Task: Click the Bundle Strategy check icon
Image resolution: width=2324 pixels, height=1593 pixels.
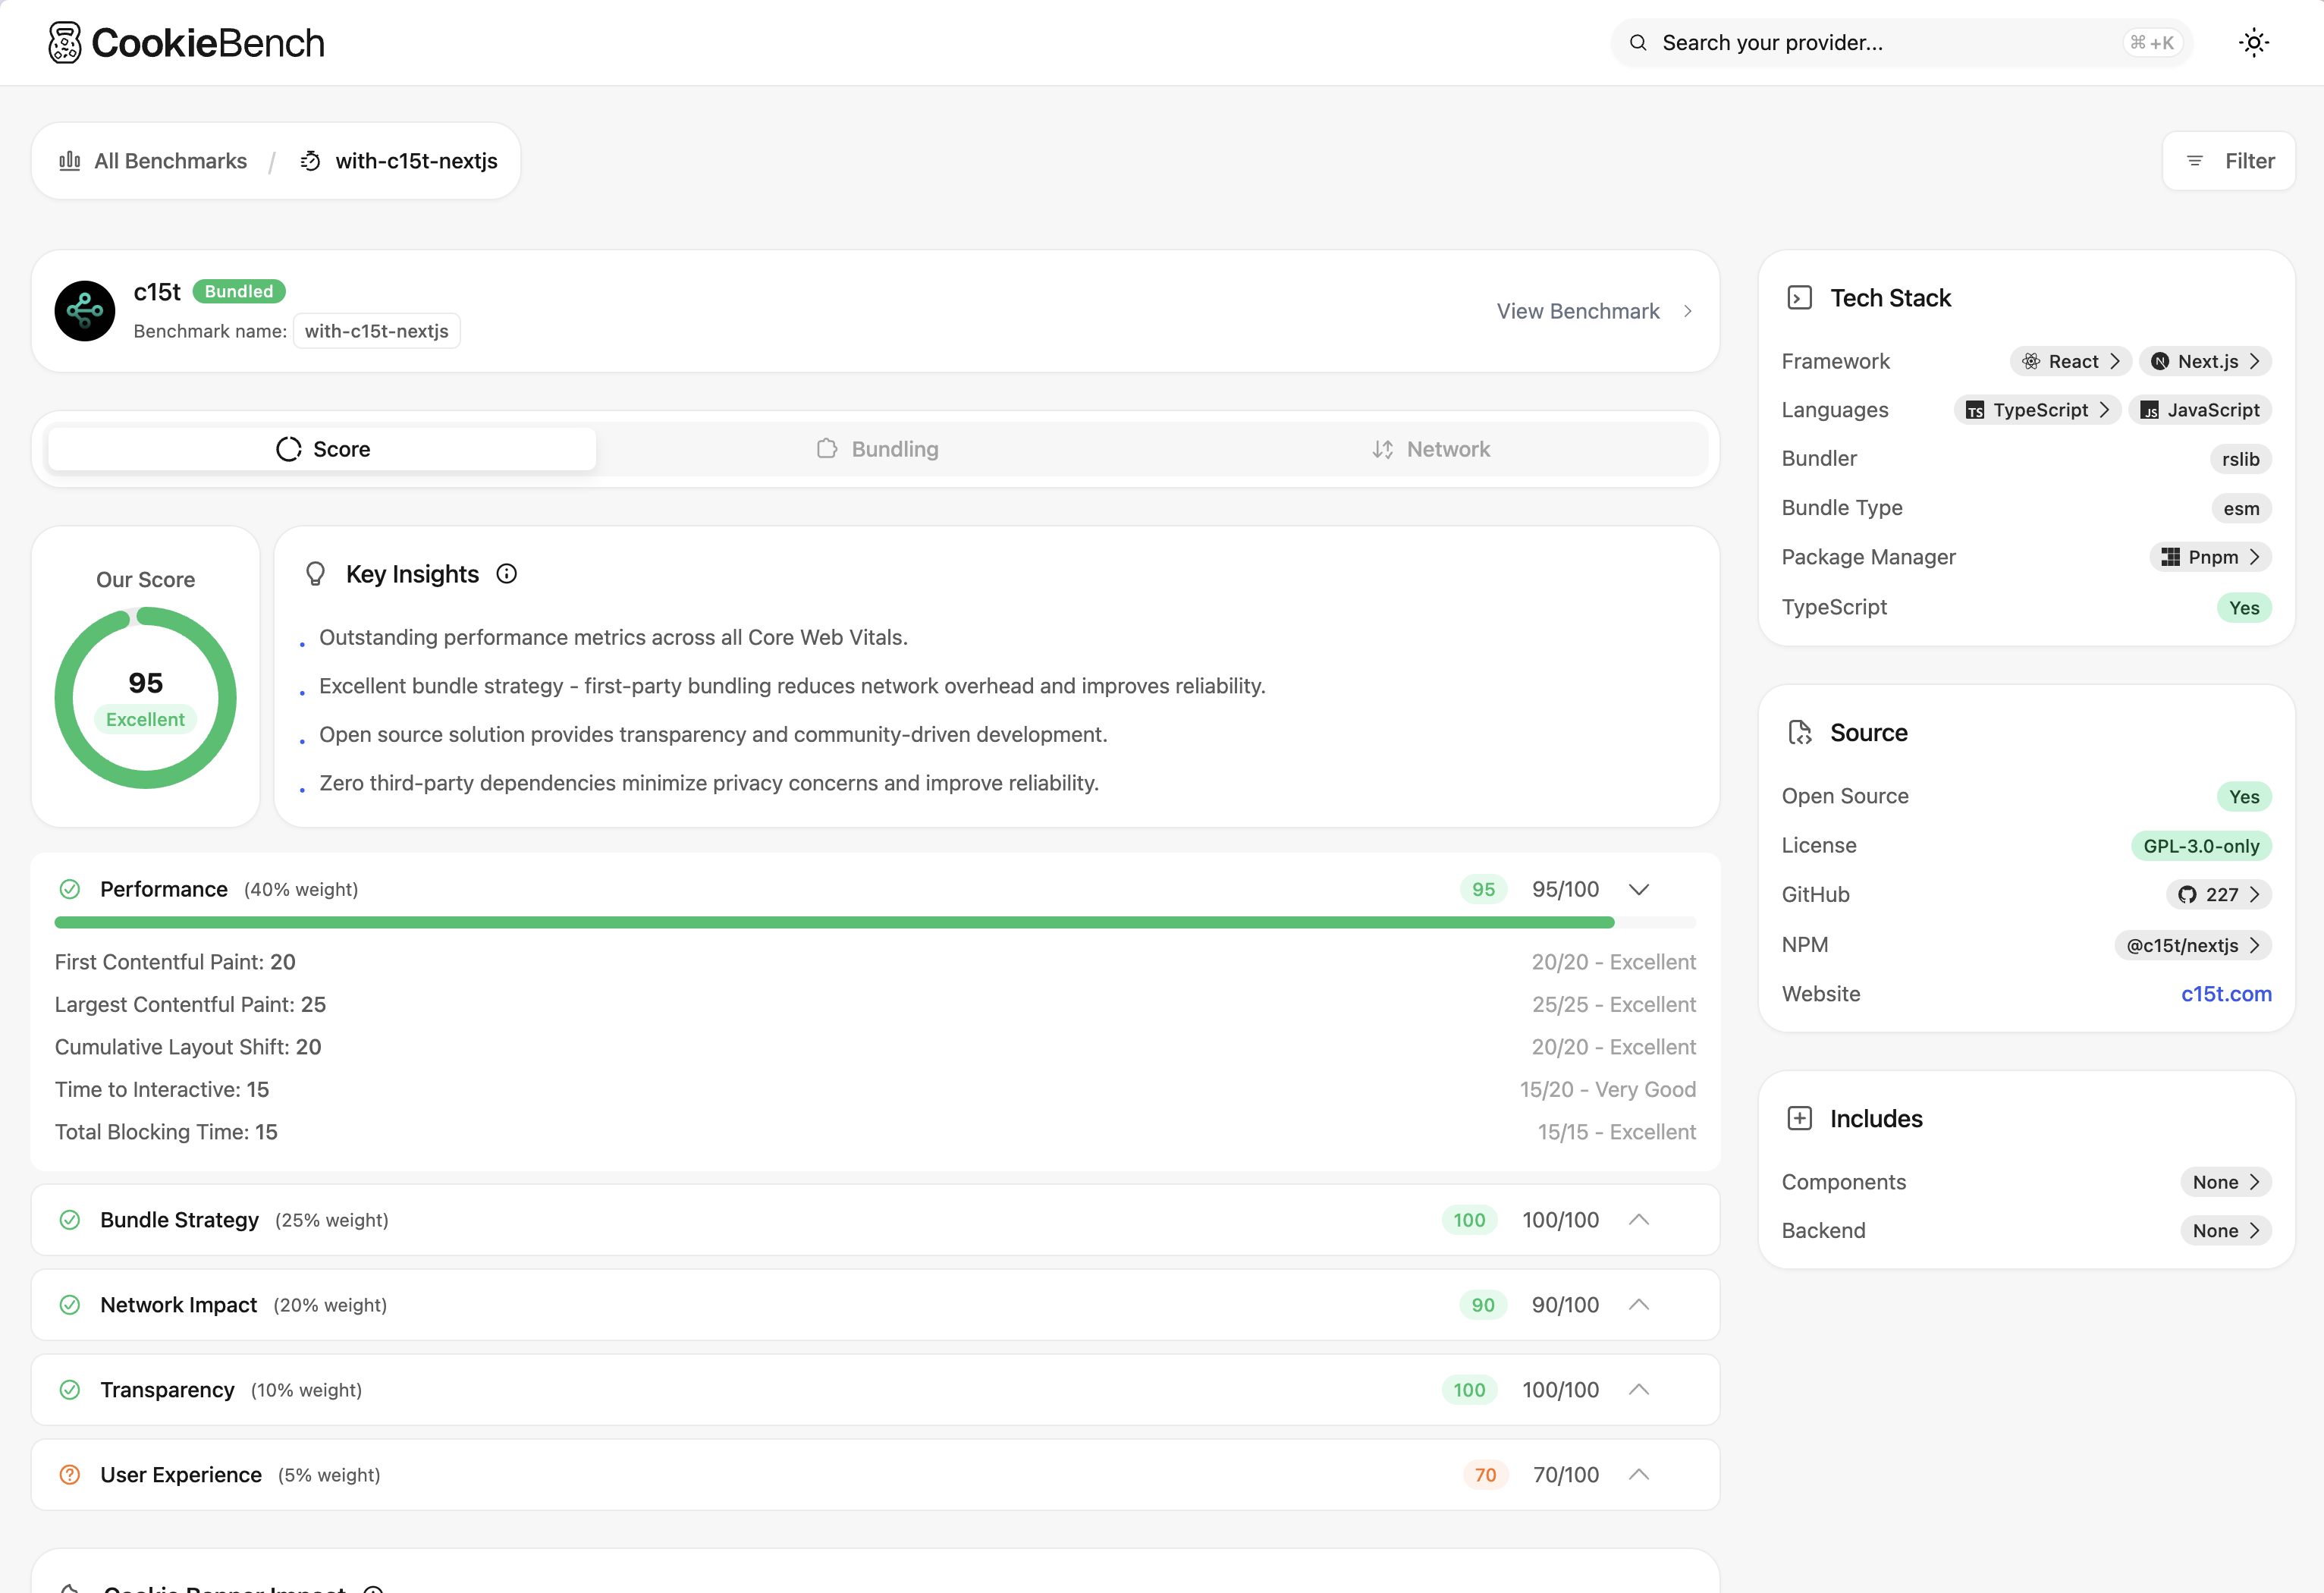Action: coord(70,1219)
